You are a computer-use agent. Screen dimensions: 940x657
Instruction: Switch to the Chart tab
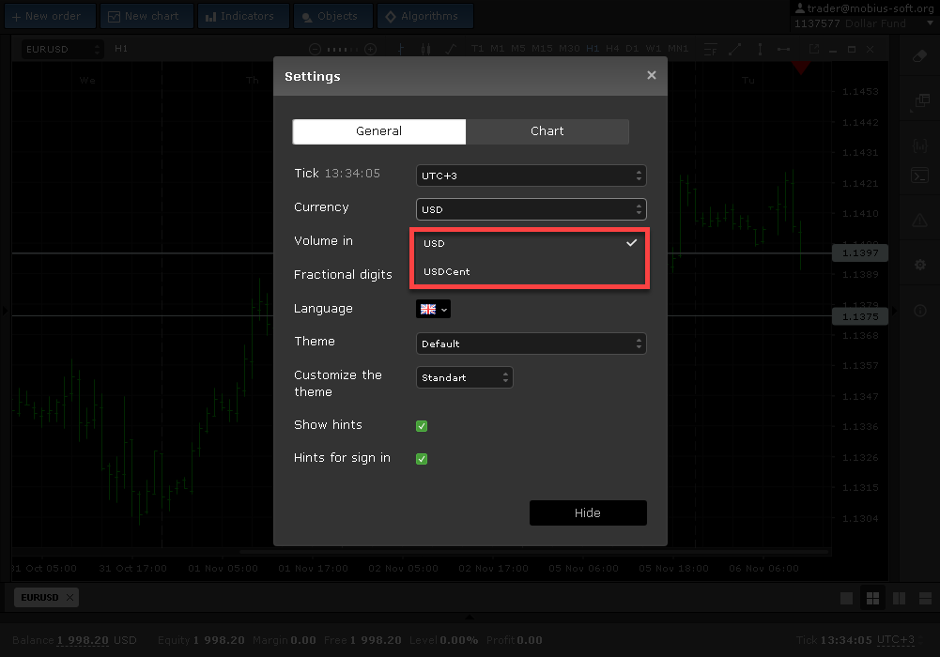547,131
